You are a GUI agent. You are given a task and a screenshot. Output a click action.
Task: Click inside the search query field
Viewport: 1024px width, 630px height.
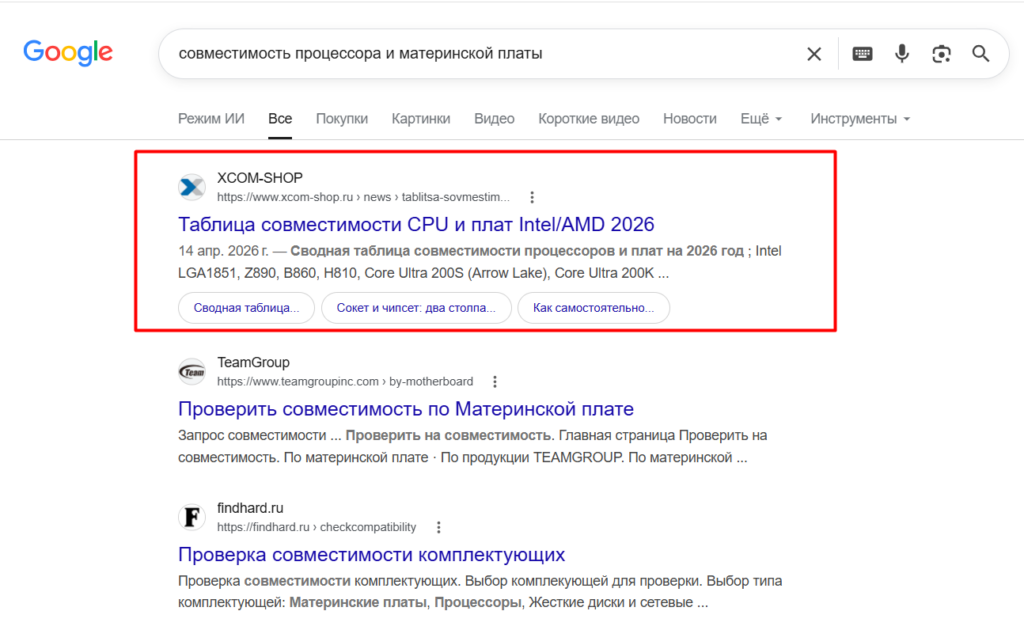(x=483, y=54)
